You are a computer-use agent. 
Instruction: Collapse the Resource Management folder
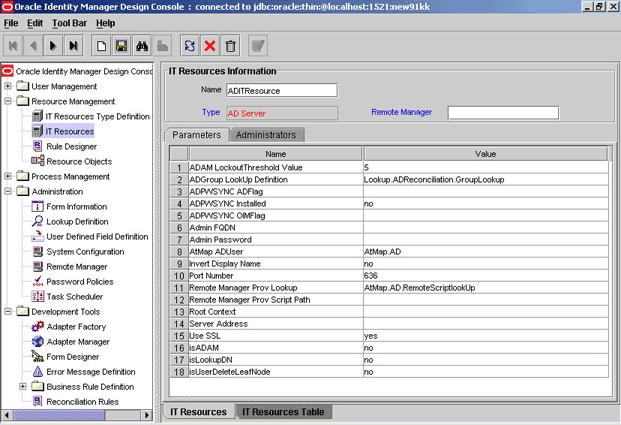point(8,101)
